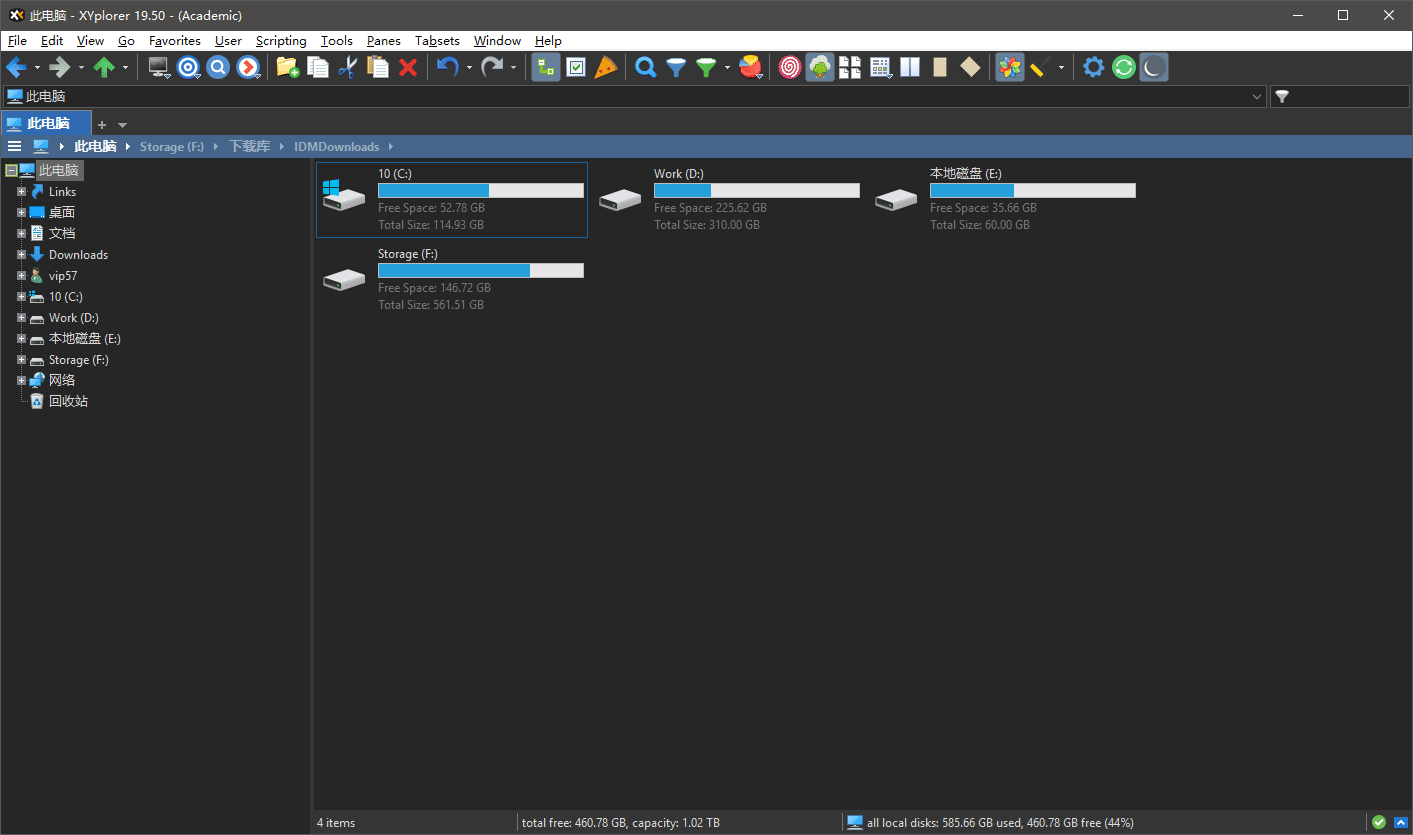Toggle the navigation tree panel icon

pos(545,67)
